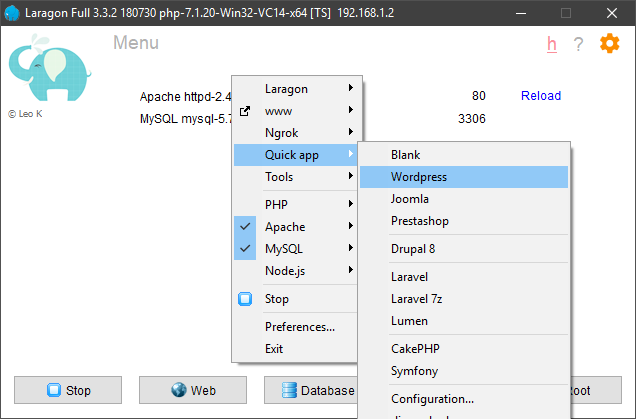Click Apache port value 80
The width and height of the screenshot is (636, 419).
coord(479,96)
